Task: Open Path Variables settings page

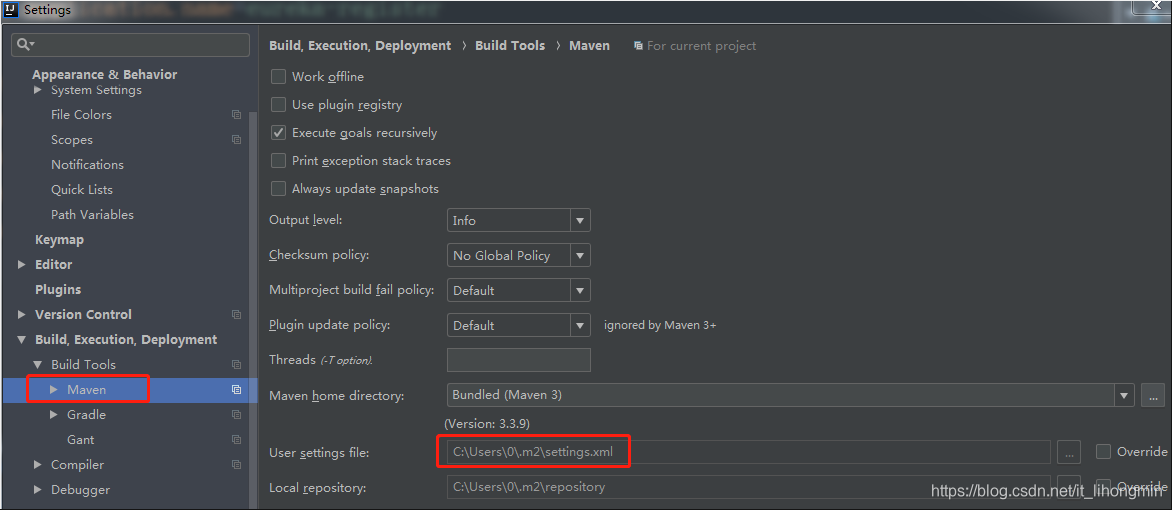Action: coord(92,215)
